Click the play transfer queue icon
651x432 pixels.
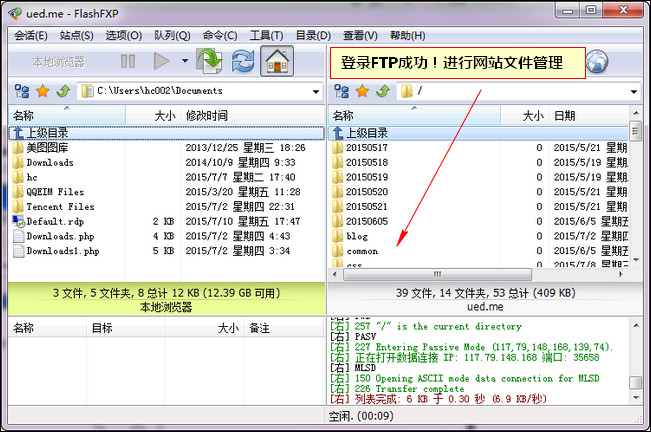[161, 61]
